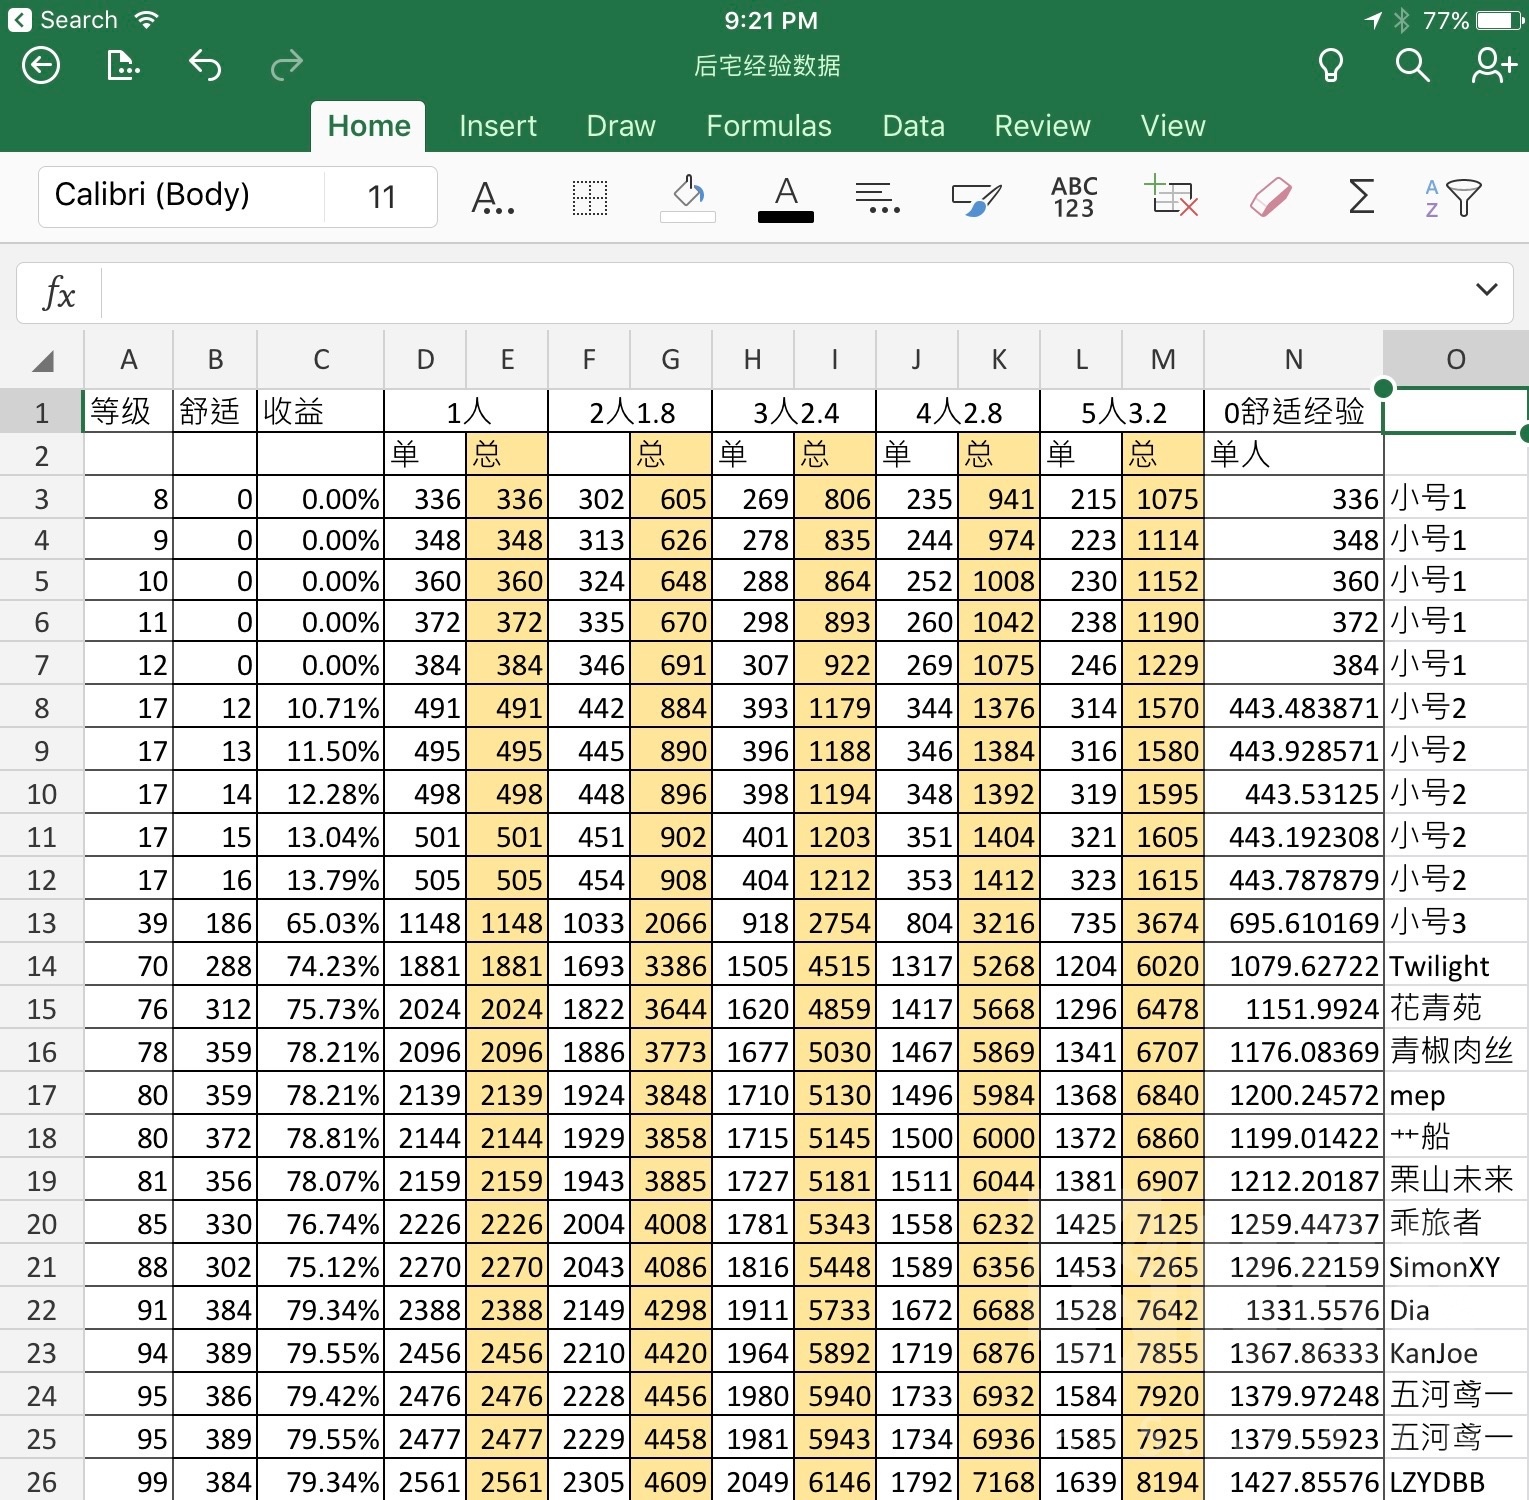
Task: Open the magnifier search tool
Action: [x=1412, y=66]
